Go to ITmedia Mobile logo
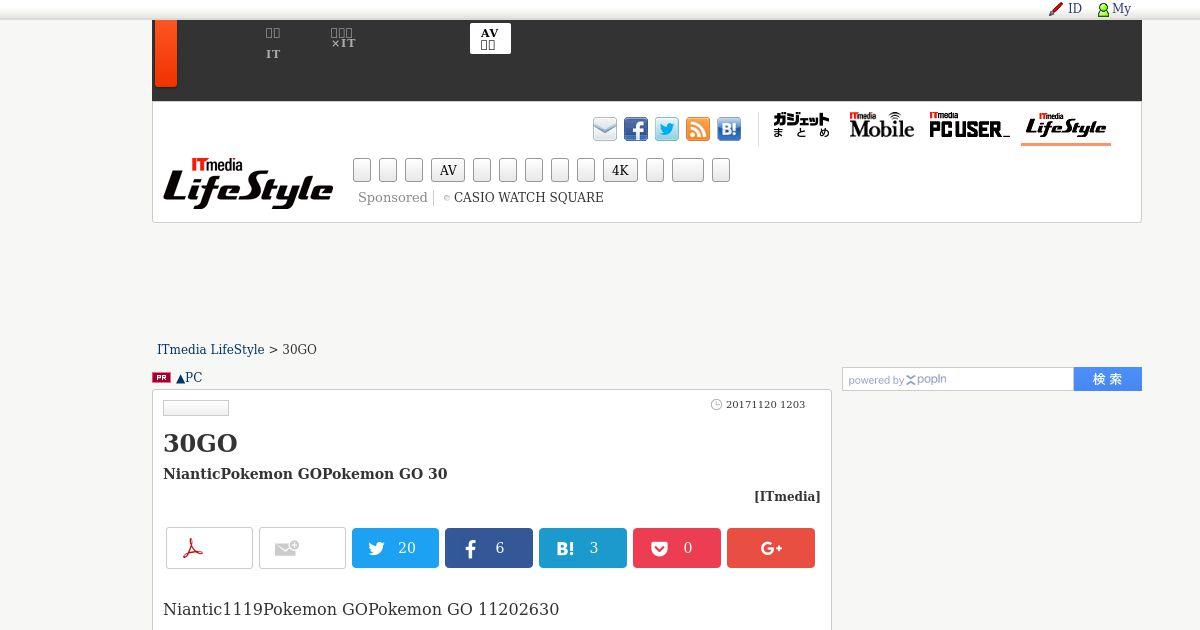This screenshot has width=1200, height=630. (881, 125)
